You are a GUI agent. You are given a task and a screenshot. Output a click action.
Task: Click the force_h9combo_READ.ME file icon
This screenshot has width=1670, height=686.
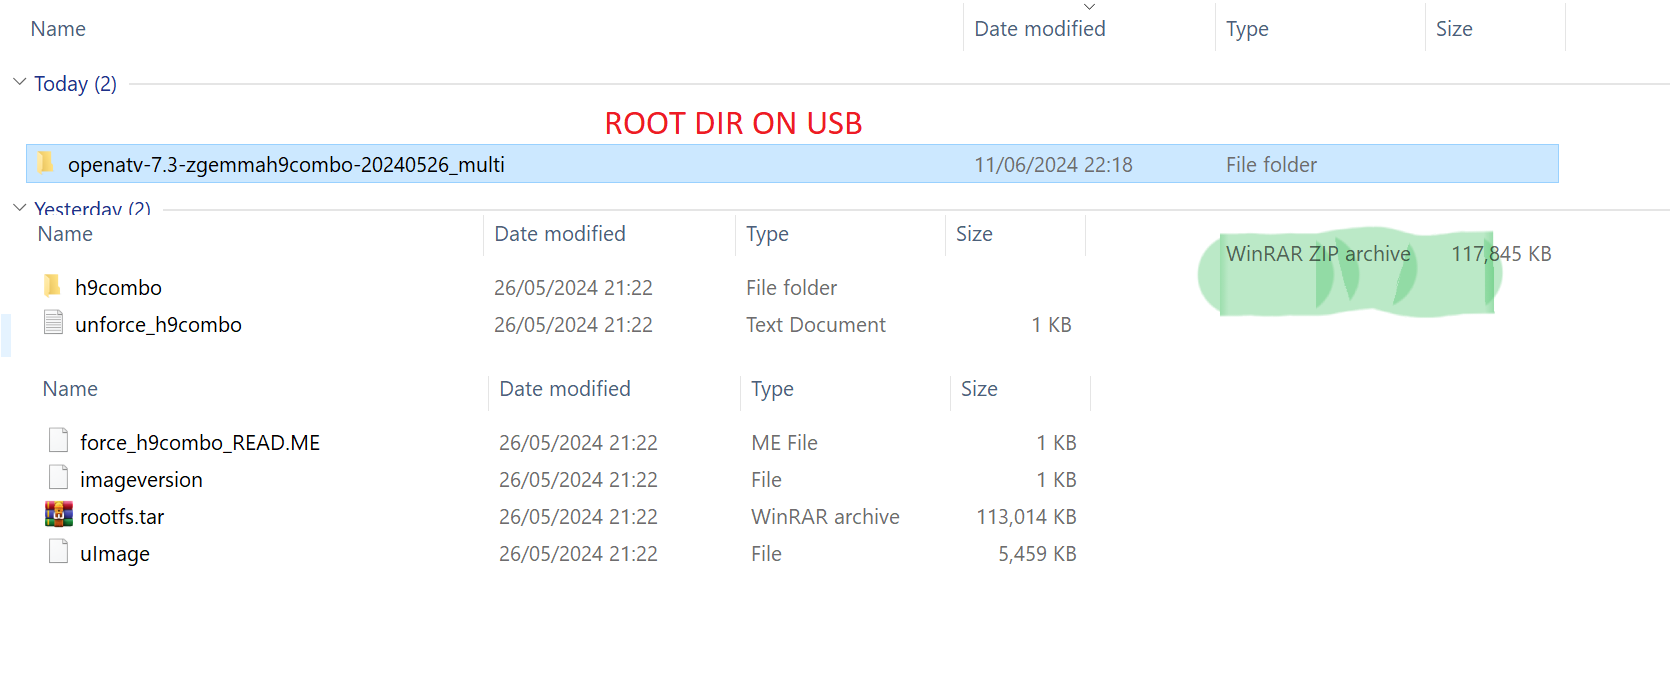pos(59,440)
